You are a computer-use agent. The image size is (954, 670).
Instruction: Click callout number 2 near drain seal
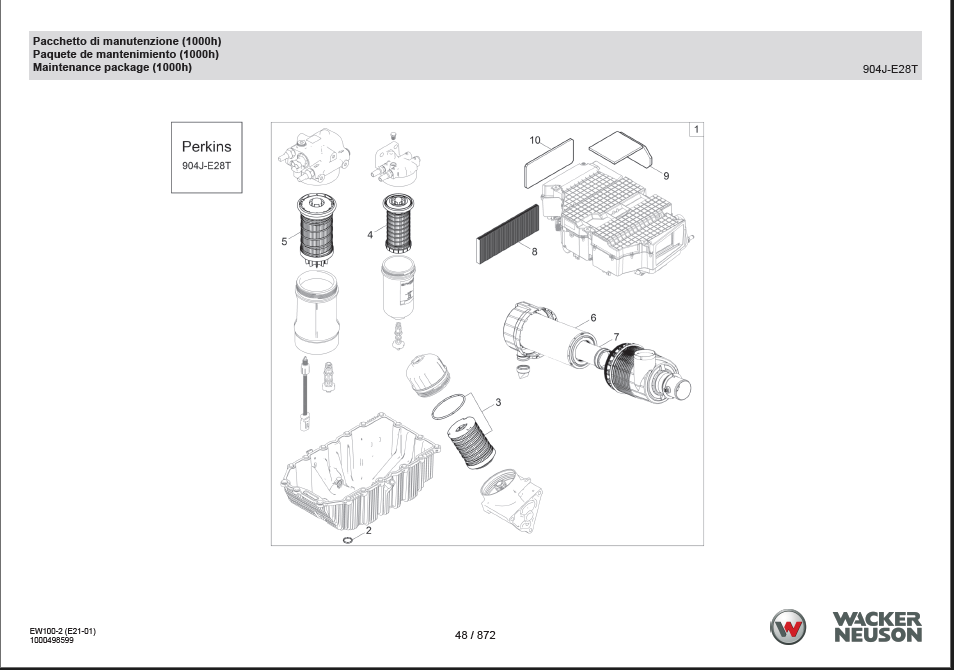[x=368, y=530]
